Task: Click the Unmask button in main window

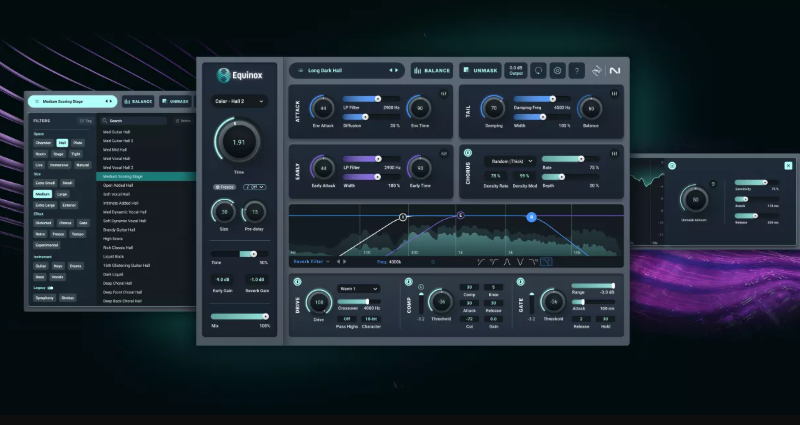Action: (x=480, y=70)
